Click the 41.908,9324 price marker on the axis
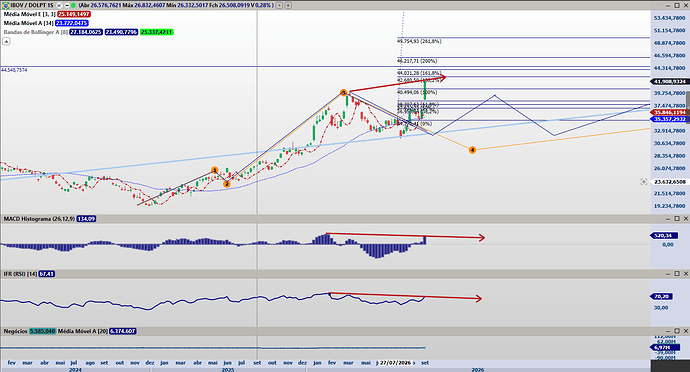 click(x=669, y=81)
